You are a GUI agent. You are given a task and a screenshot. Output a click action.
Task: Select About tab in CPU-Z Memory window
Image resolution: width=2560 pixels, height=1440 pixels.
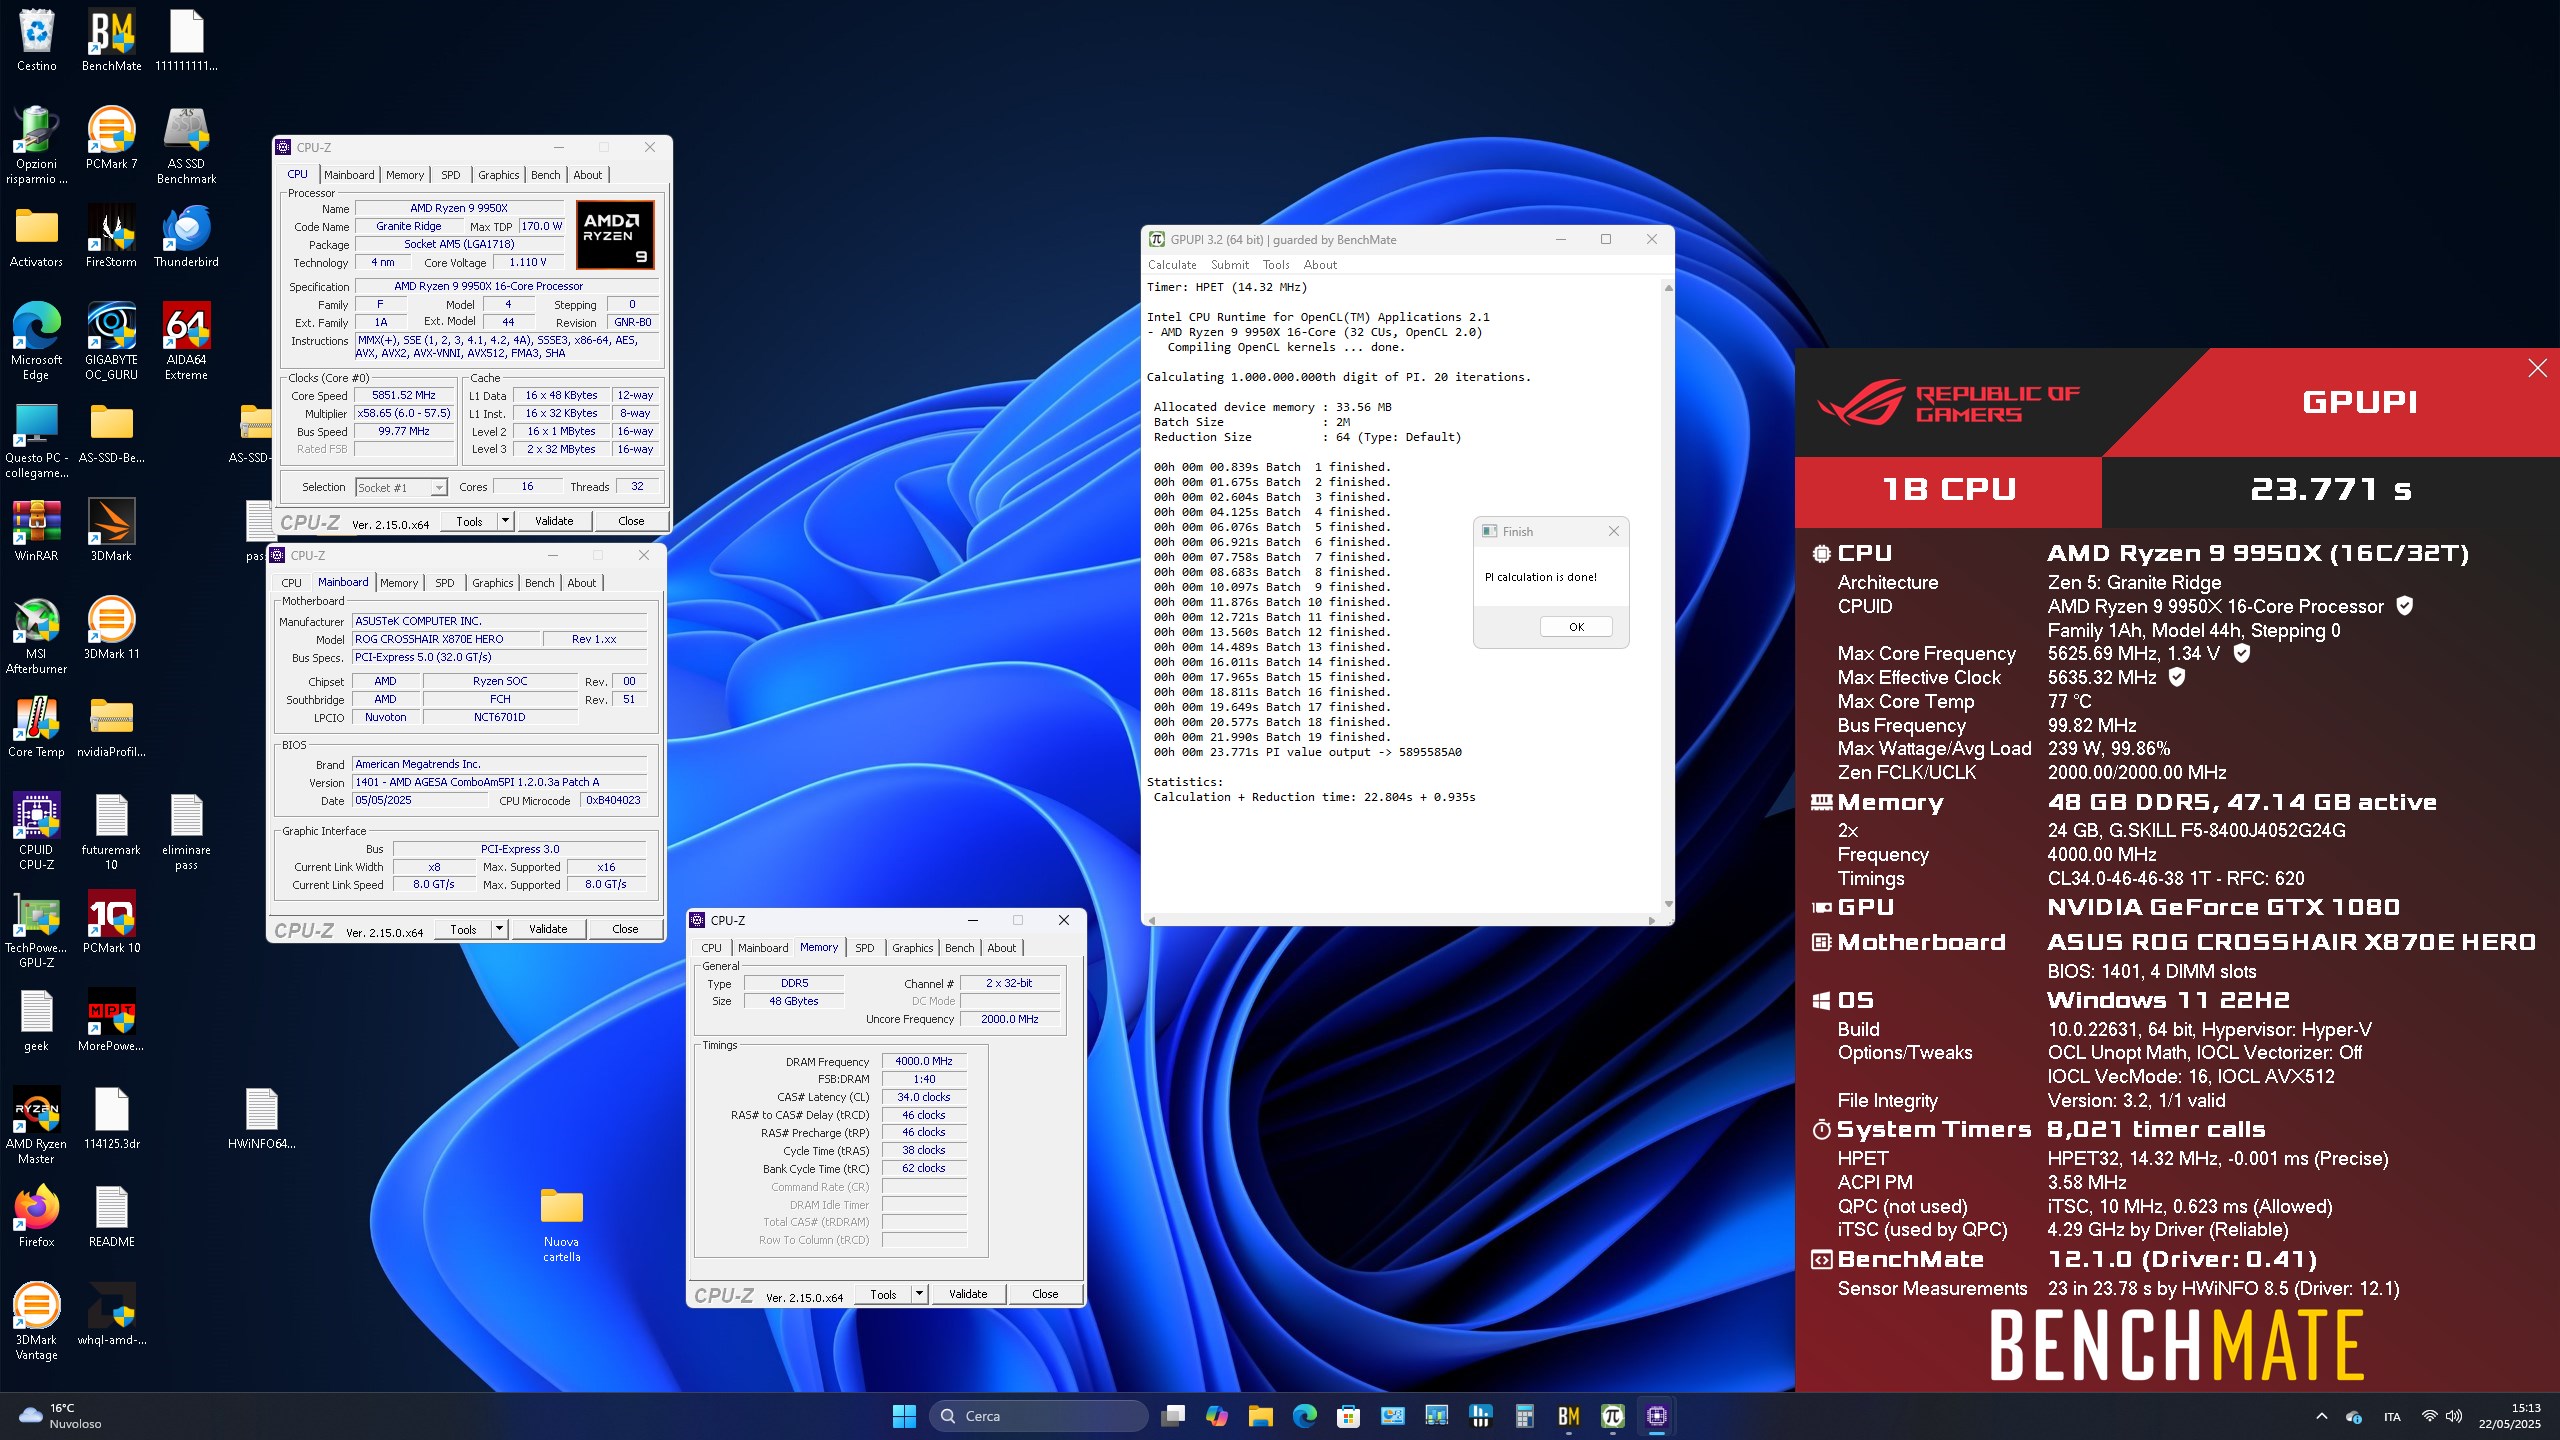point(1001,948)
